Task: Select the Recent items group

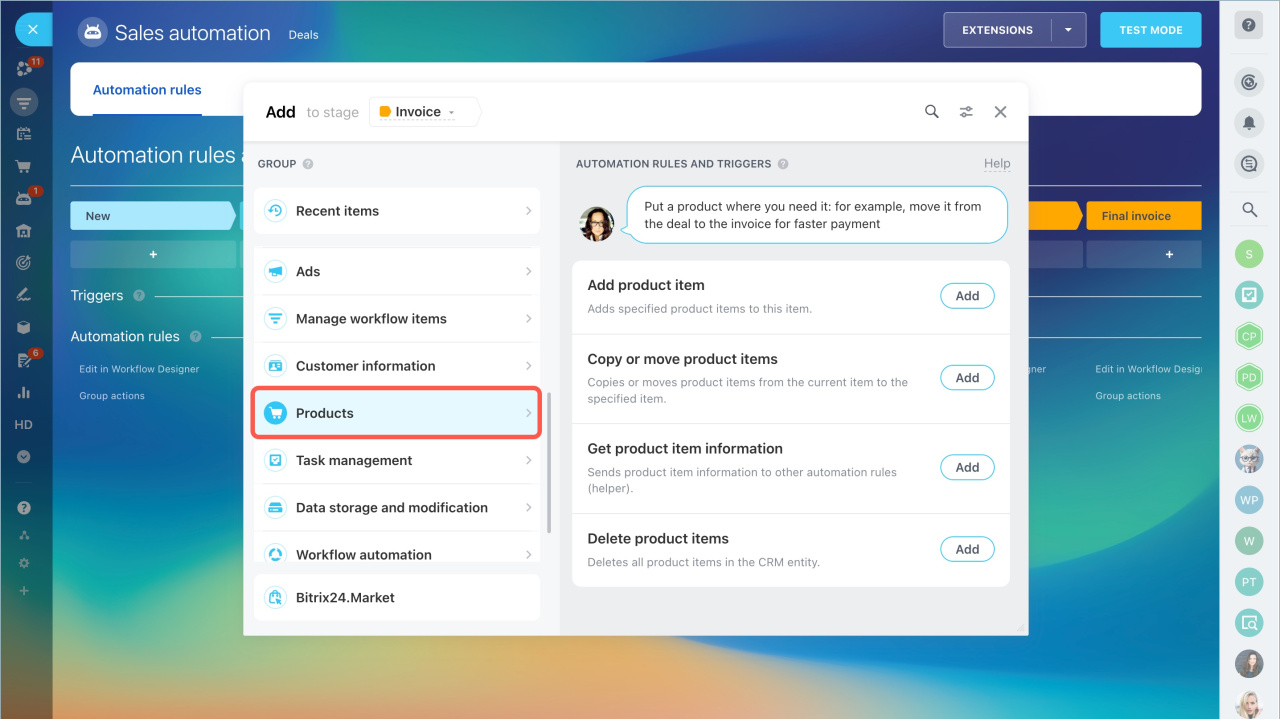Action: point(397,211)
